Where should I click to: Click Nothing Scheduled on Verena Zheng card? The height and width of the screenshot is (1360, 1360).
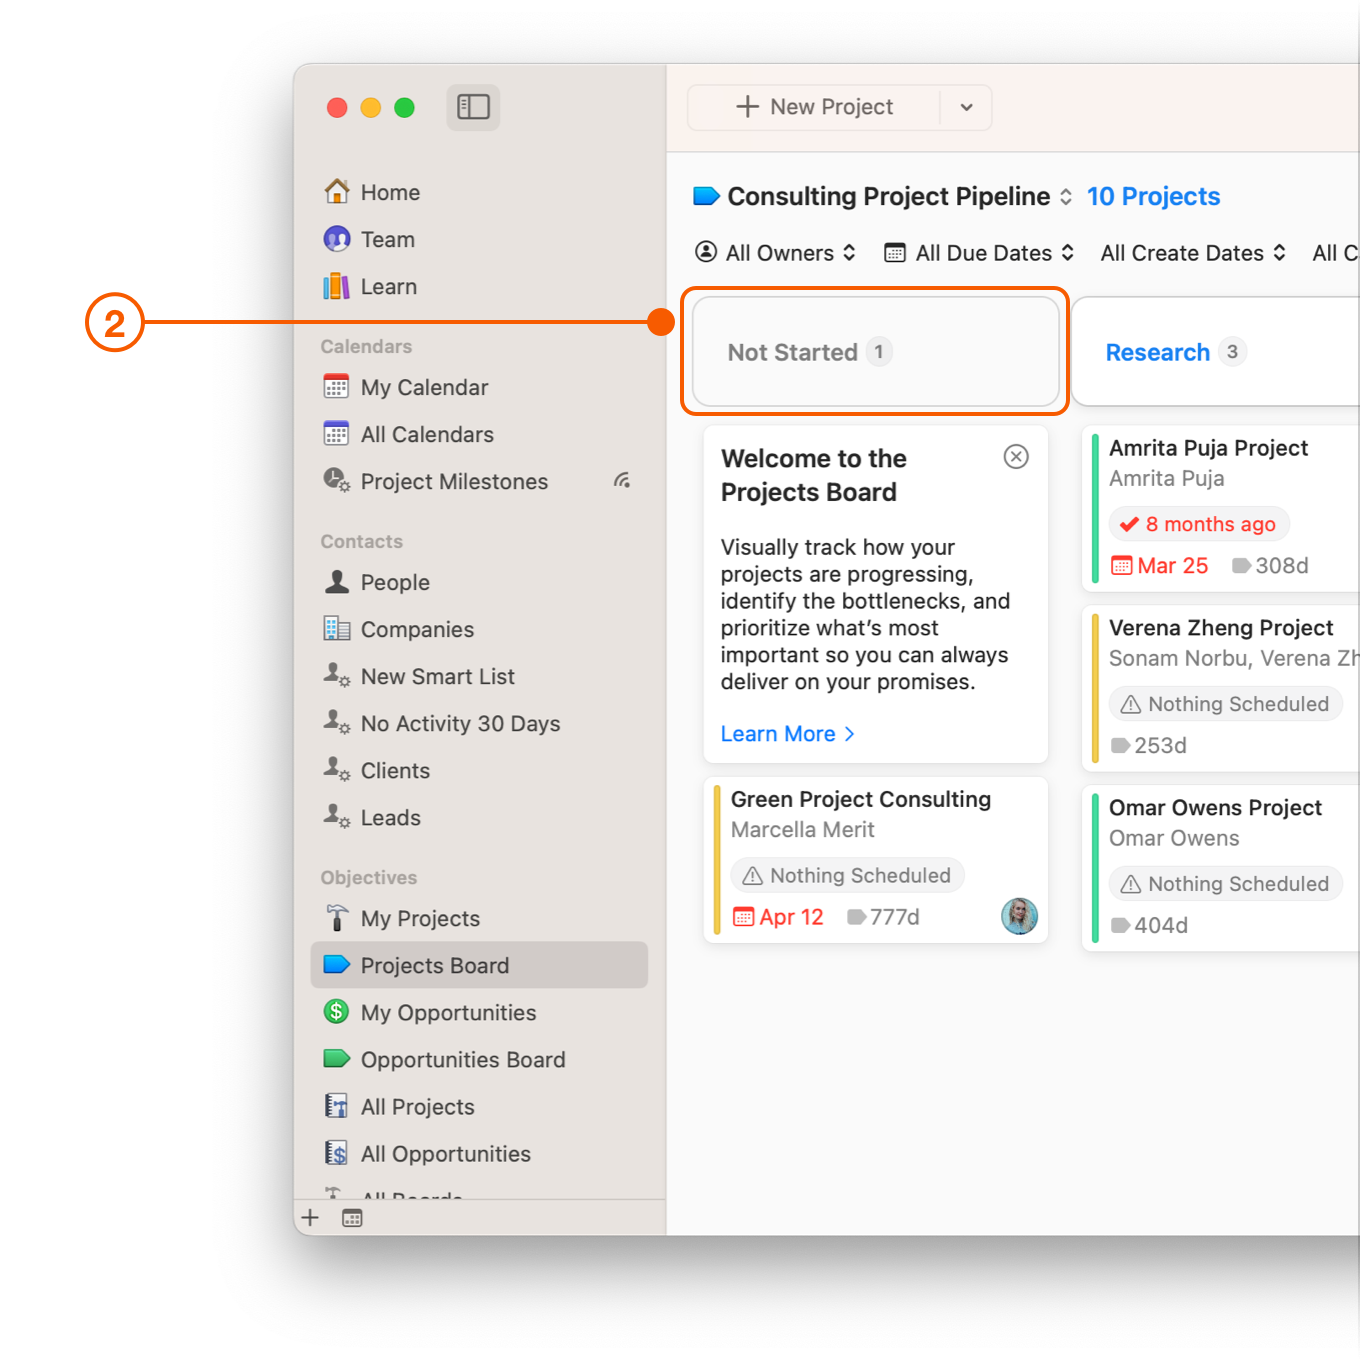click(1226, 704)
